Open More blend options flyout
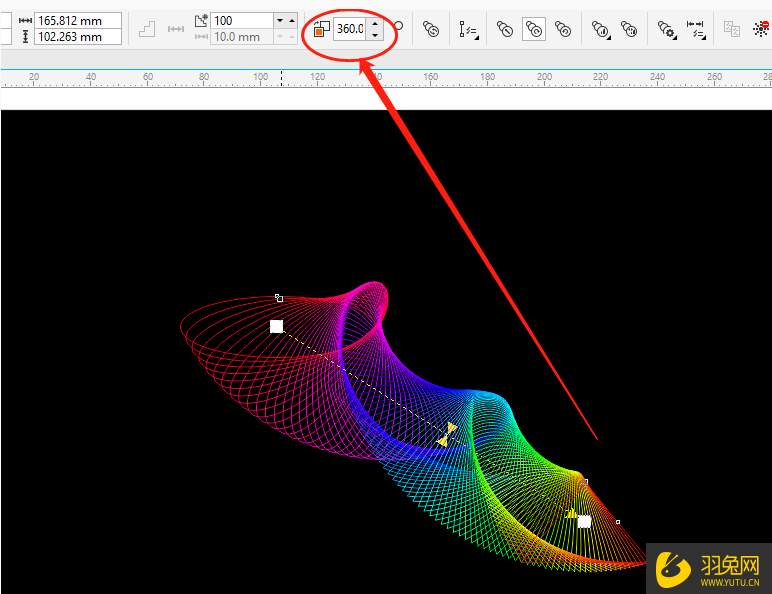 click(x=667, y=30)
